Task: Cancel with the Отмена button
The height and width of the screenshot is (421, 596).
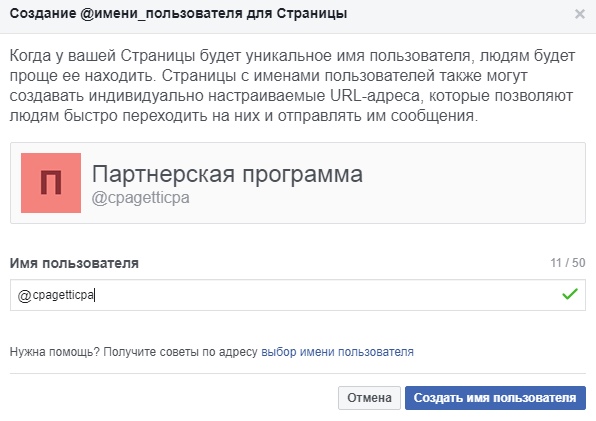Action: (x=369, y=398)
